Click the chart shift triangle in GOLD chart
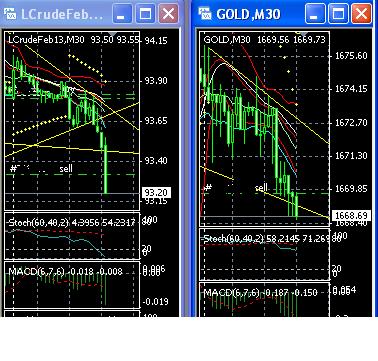The height and width of the screenshot is (361, 378). tap(303, 34)
